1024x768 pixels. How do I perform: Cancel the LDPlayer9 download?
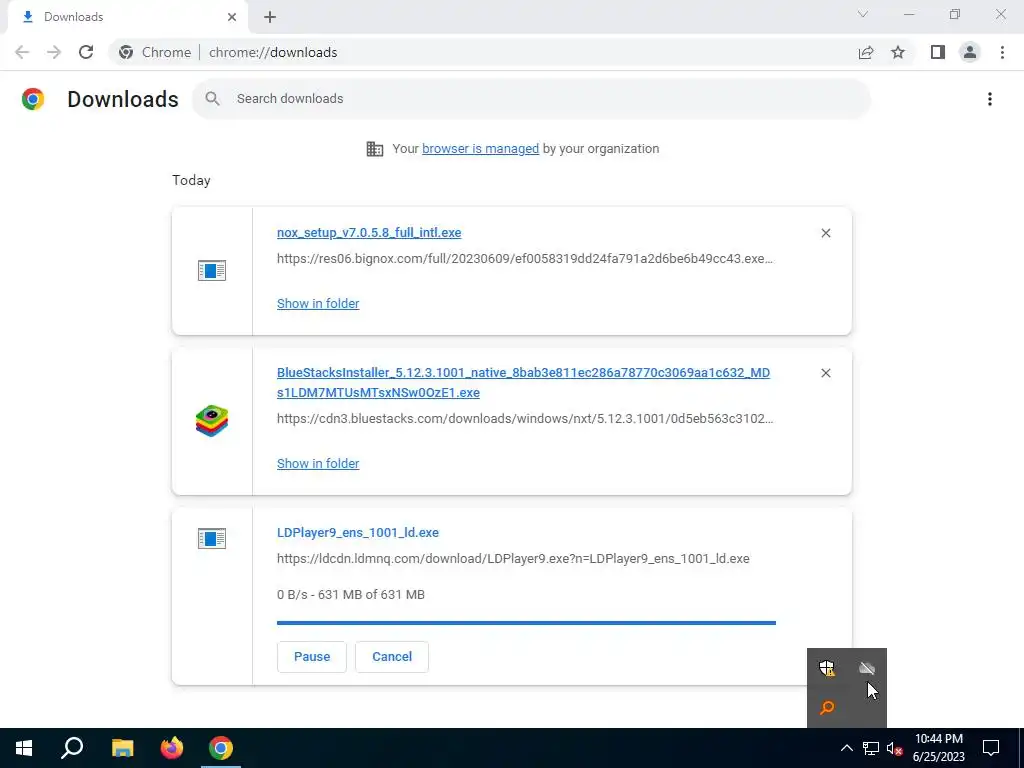pyautogui.click(x=392, y=656)
